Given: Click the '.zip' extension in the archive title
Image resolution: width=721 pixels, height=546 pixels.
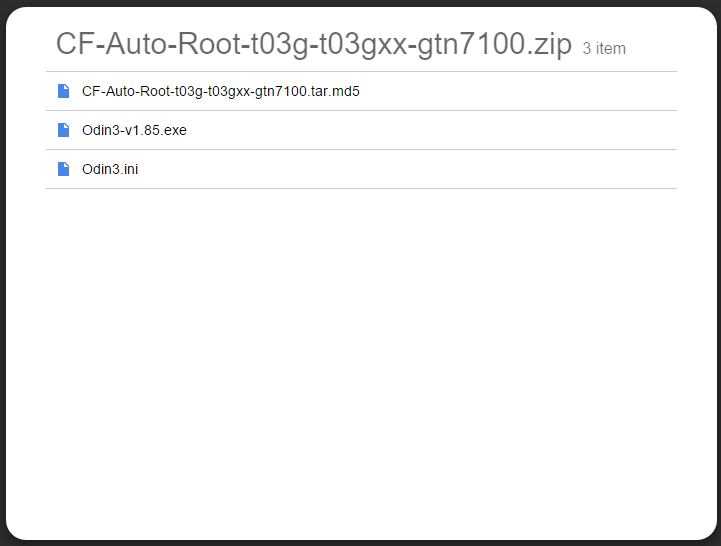Looking at the screenshot, I should pyautogui.click(x=549, y=45).
